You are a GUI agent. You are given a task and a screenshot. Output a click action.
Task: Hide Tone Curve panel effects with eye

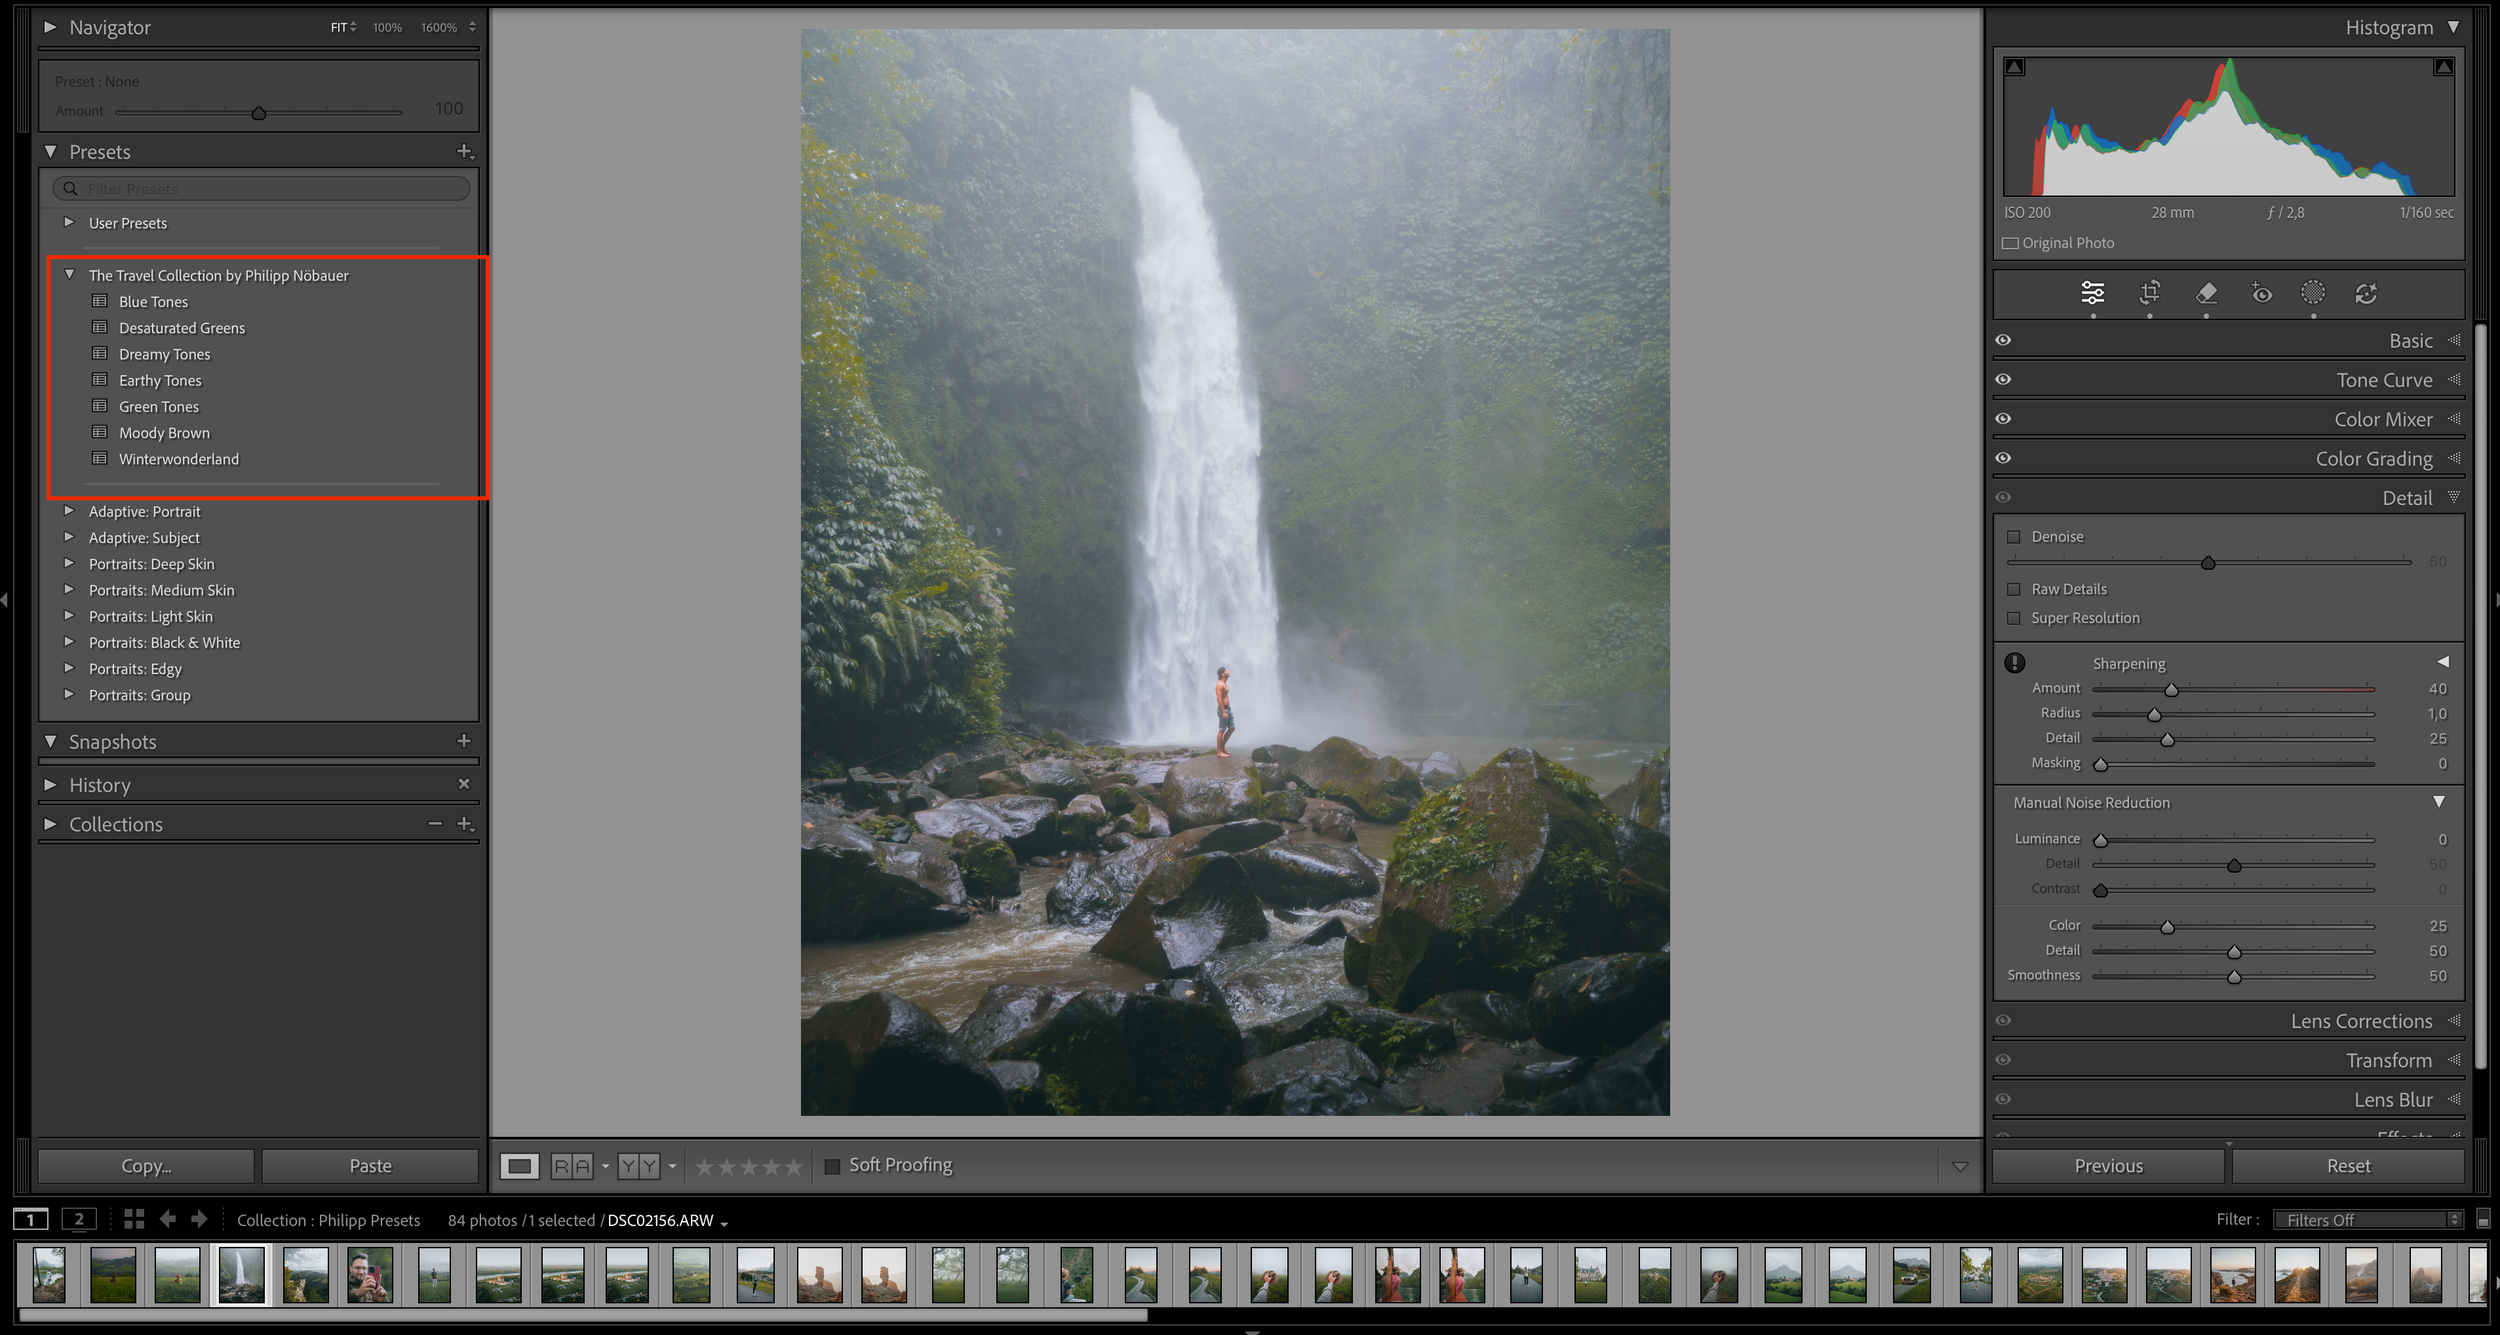click(2003, 380)
